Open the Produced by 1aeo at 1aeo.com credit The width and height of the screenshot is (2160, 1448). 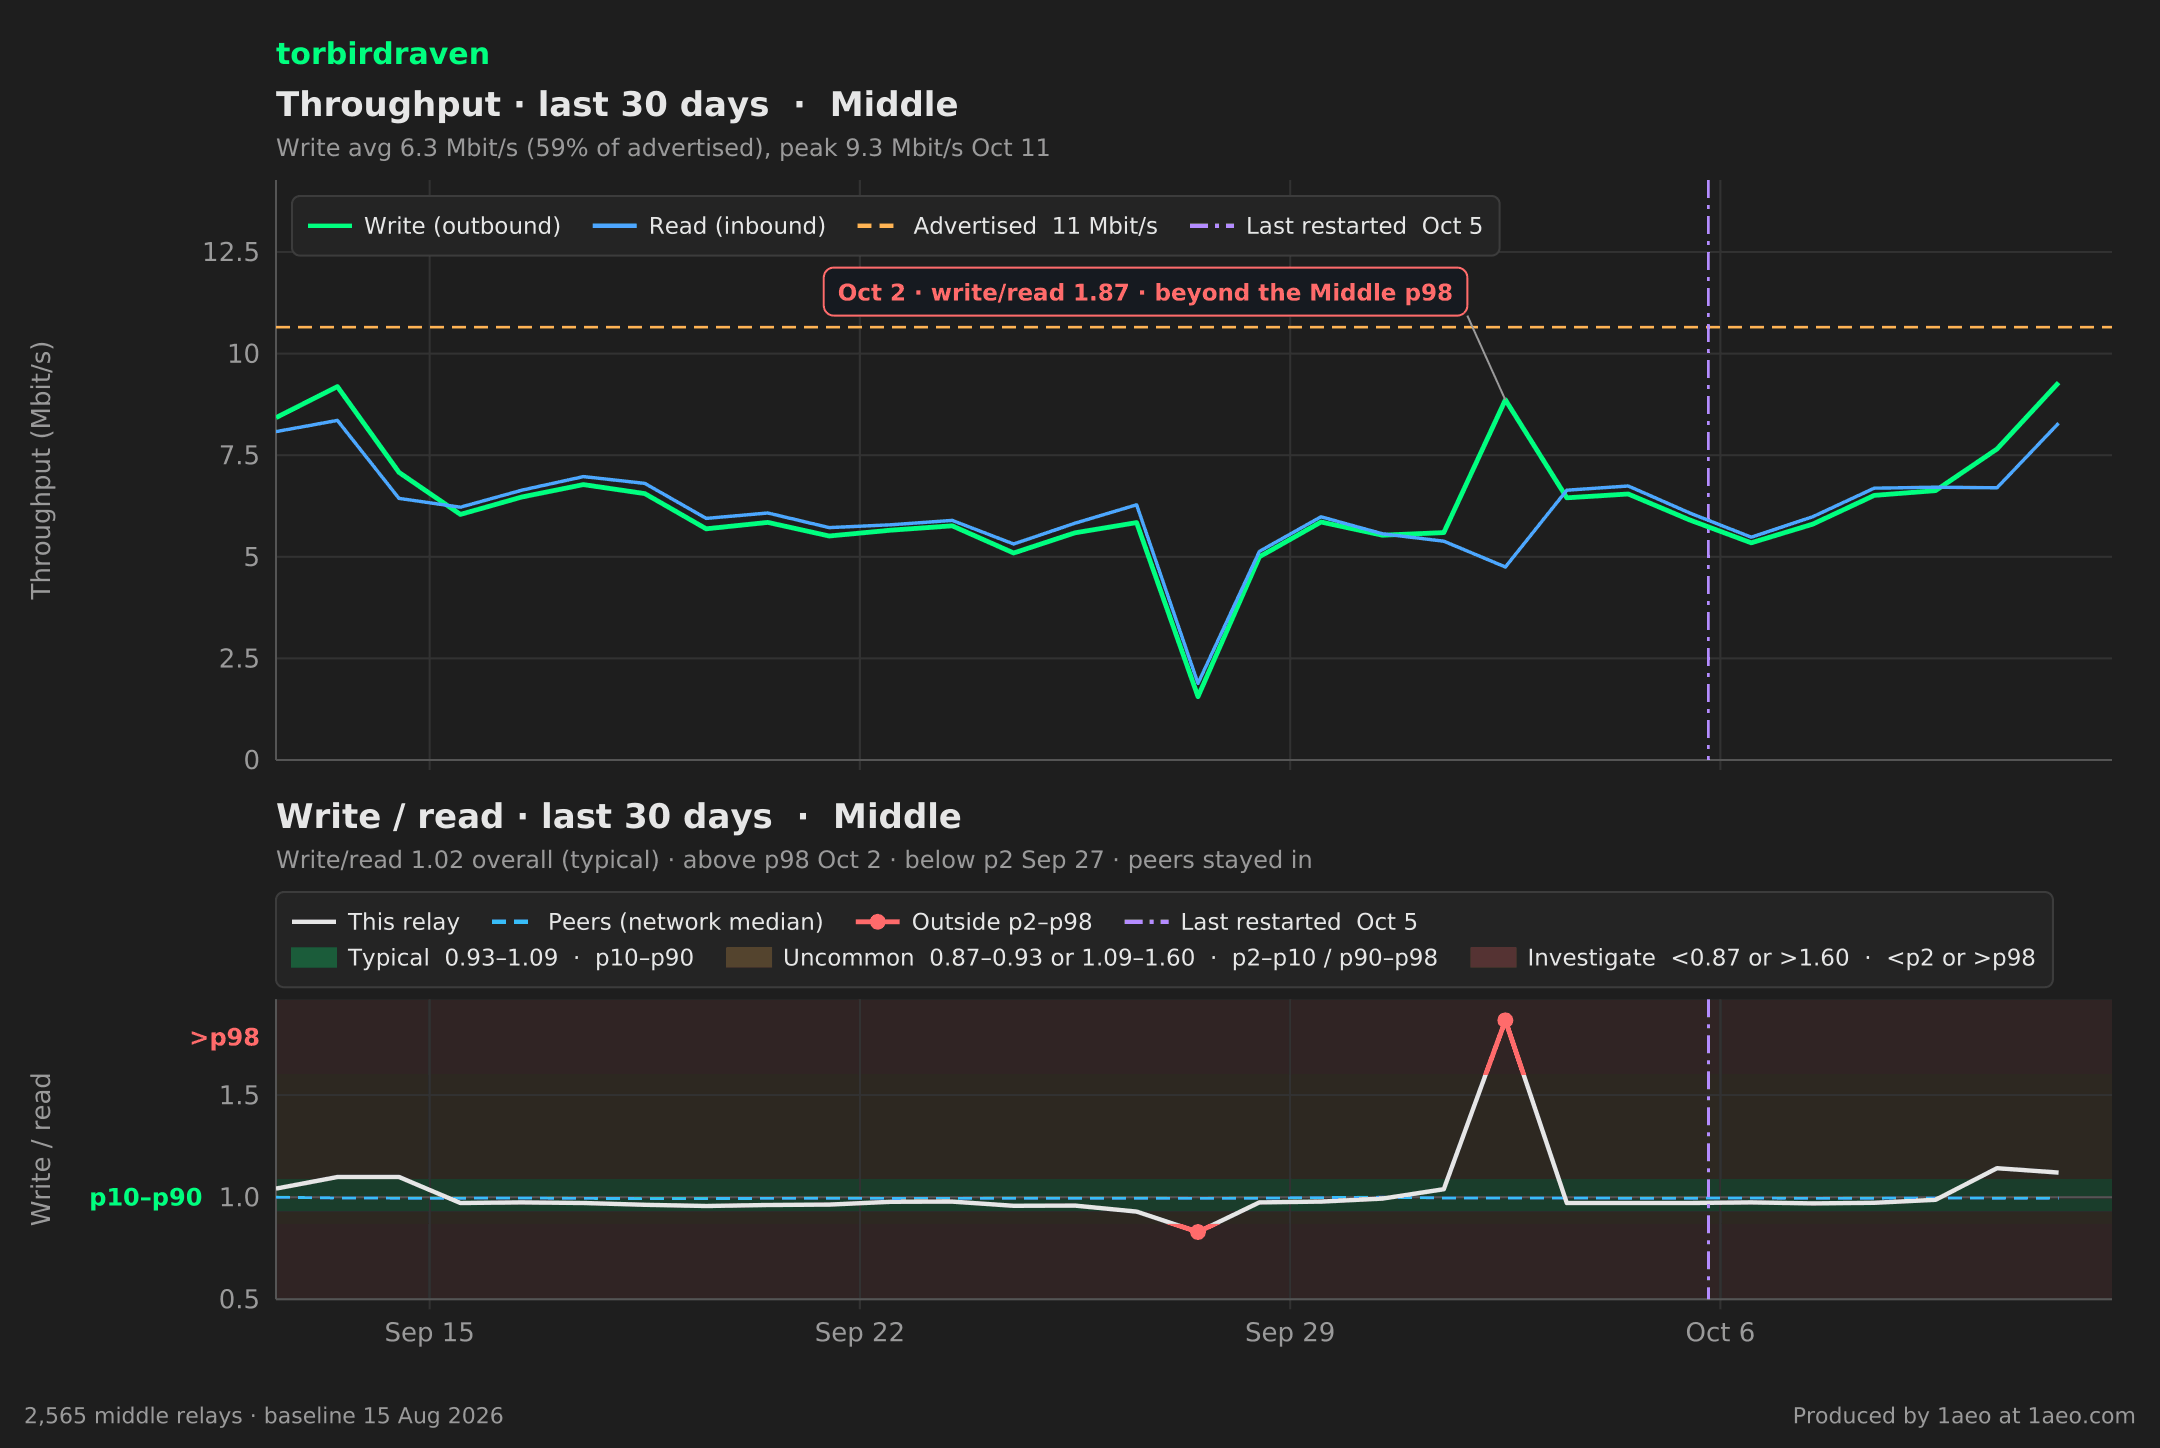[1964, 1416]
